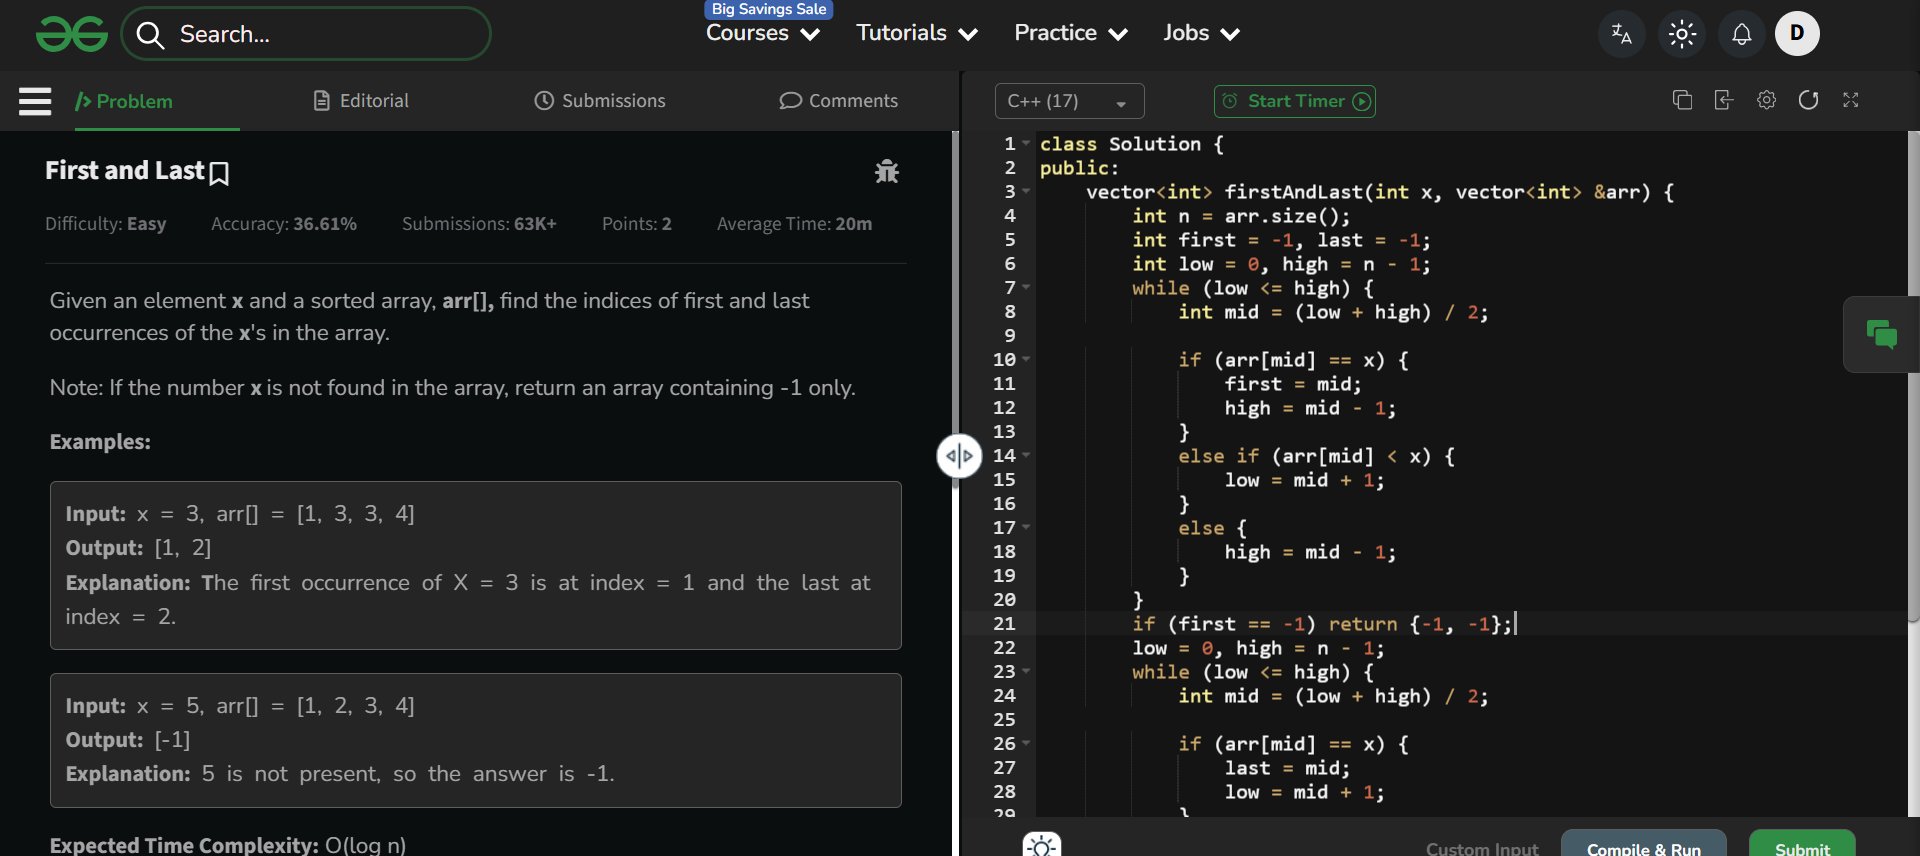Reset the code editor with the refresh icon
Screen dimensions: 1920x856
(x=1808, y=100)
